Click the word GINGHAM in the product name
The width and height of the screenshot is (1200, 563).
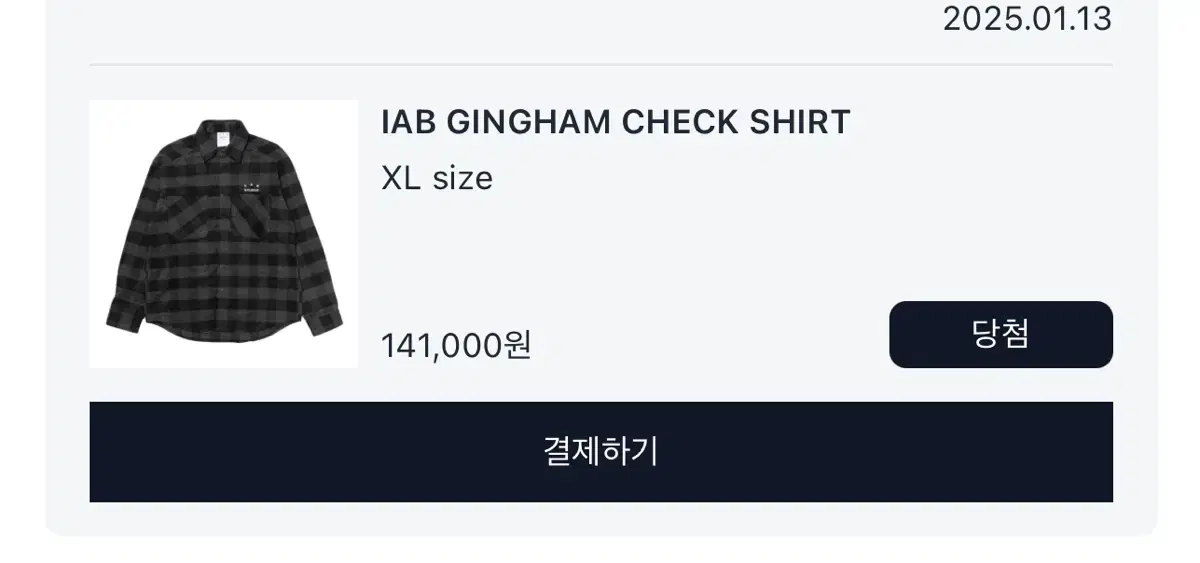529,122
